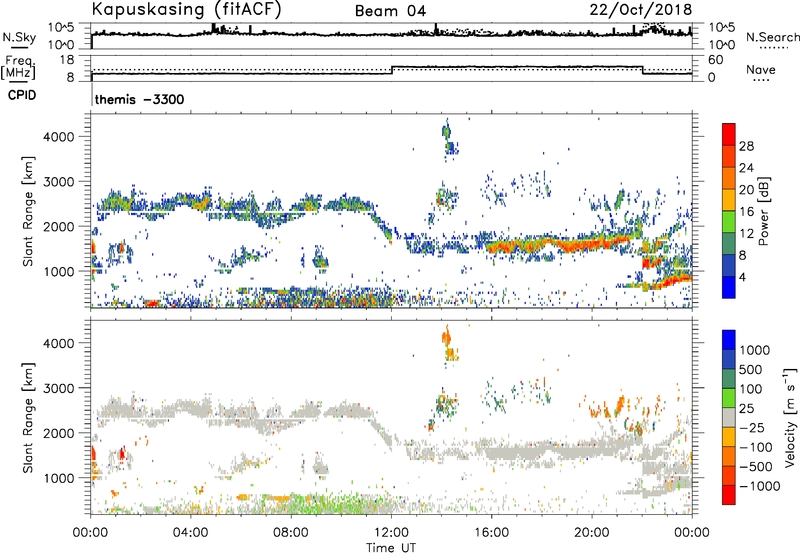
Task: Click the 'N.Search' legend label
Action: click(772, 37)
